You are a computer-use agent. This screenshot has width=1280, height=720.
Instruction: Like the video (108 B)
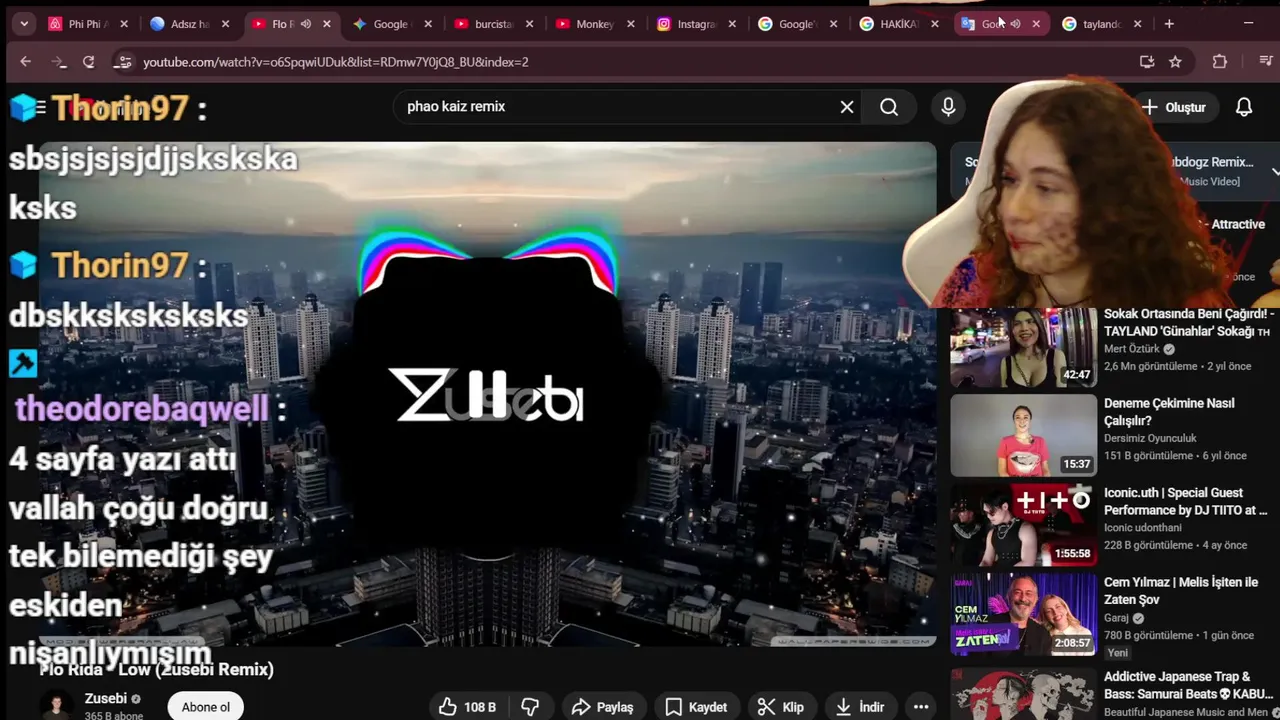[468, 707]
